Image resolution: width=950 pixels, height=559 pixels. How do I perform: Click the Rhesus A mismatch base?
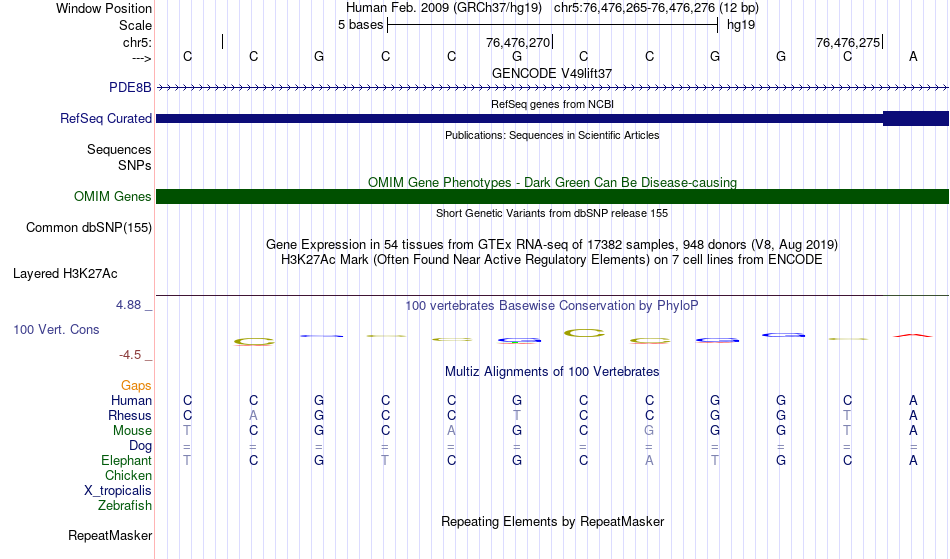tap(253, 415)
